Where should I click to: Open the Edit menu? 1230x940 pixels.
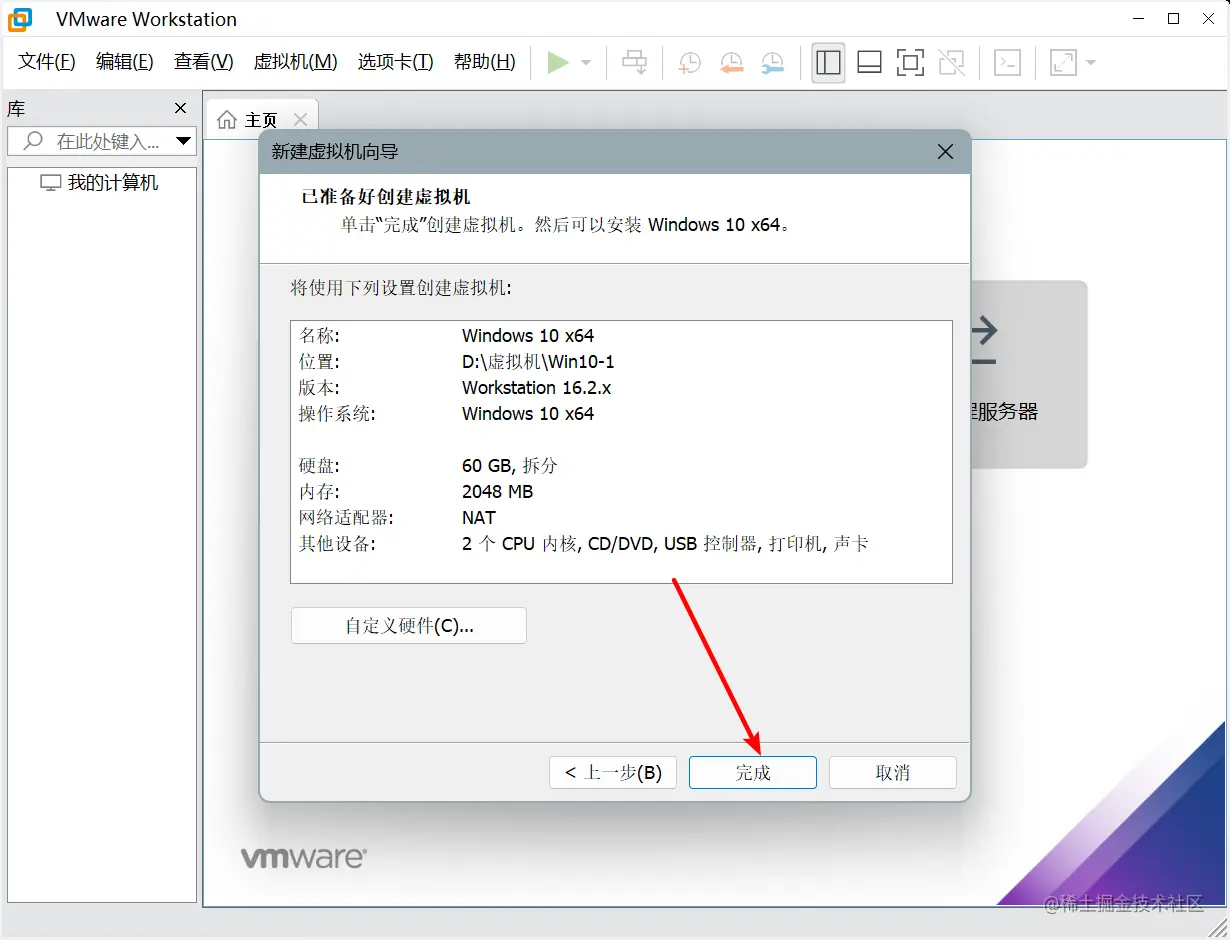click(x=125, y=62)
